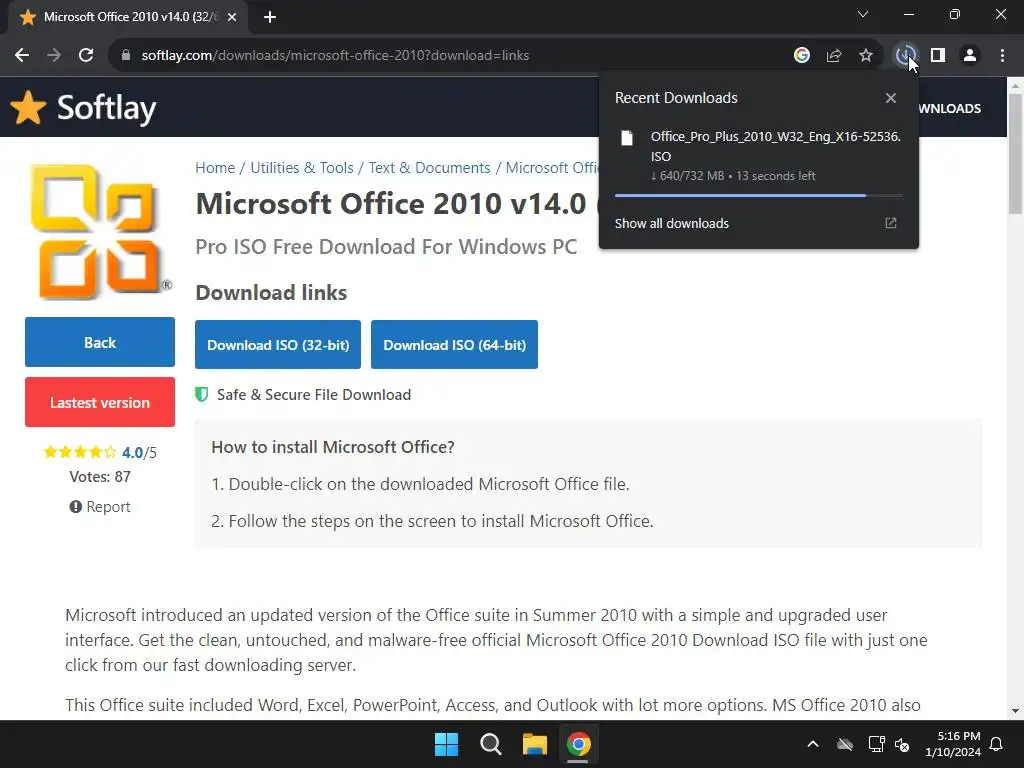Open the Google icon in address bar
Viewport: 1024px width, 768px height.
[x=802, y=56]
